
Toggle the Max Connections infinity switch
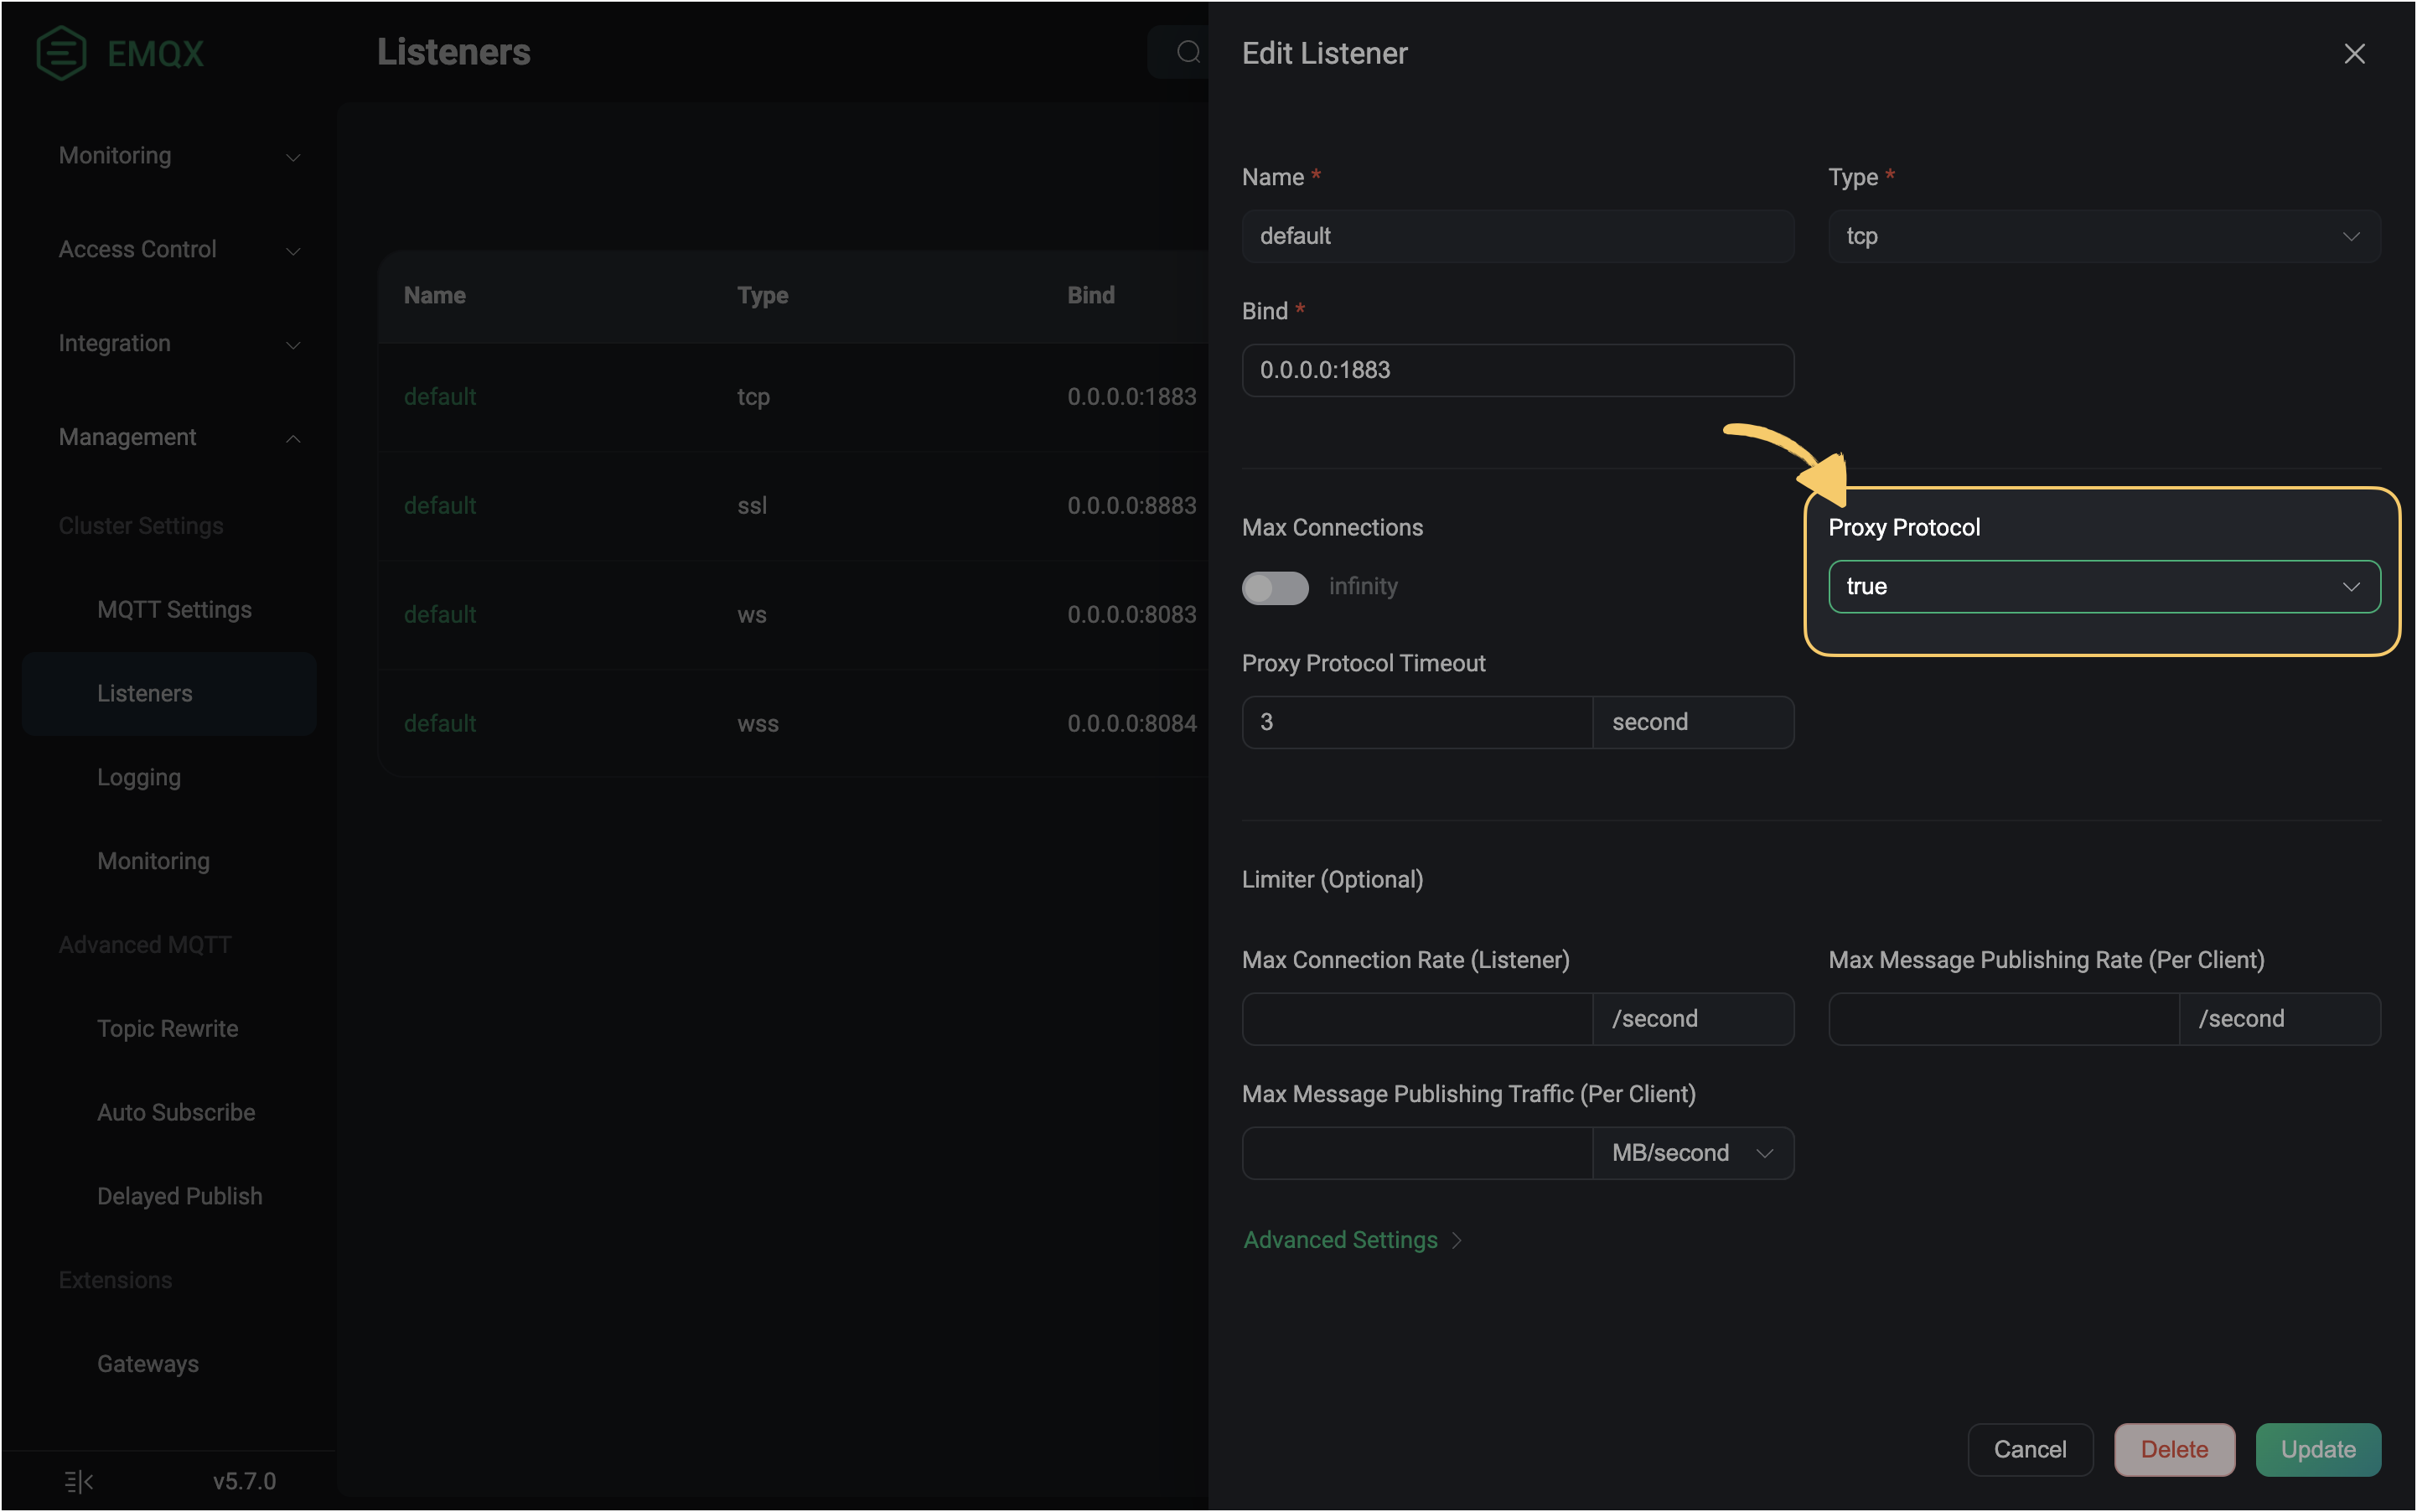point(1273,585)
